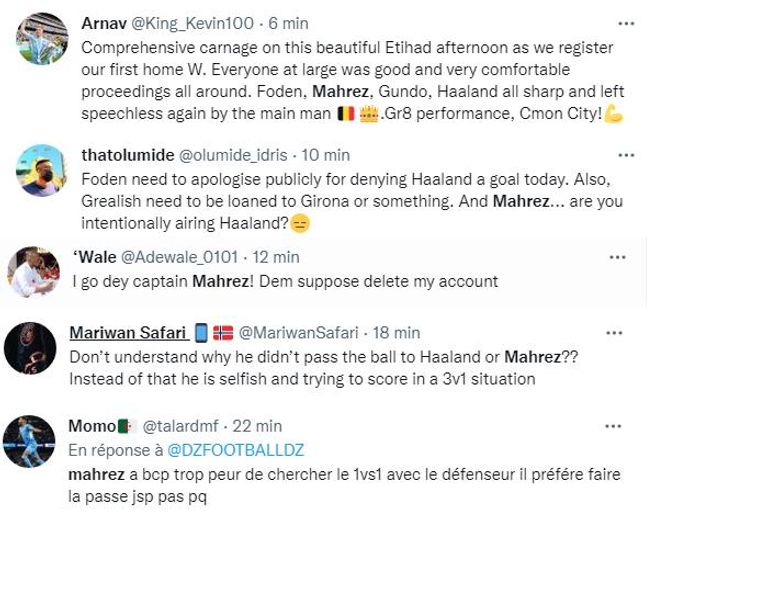
Task: Open more options on thatolumide's tweet
Action: pos(626,155)
